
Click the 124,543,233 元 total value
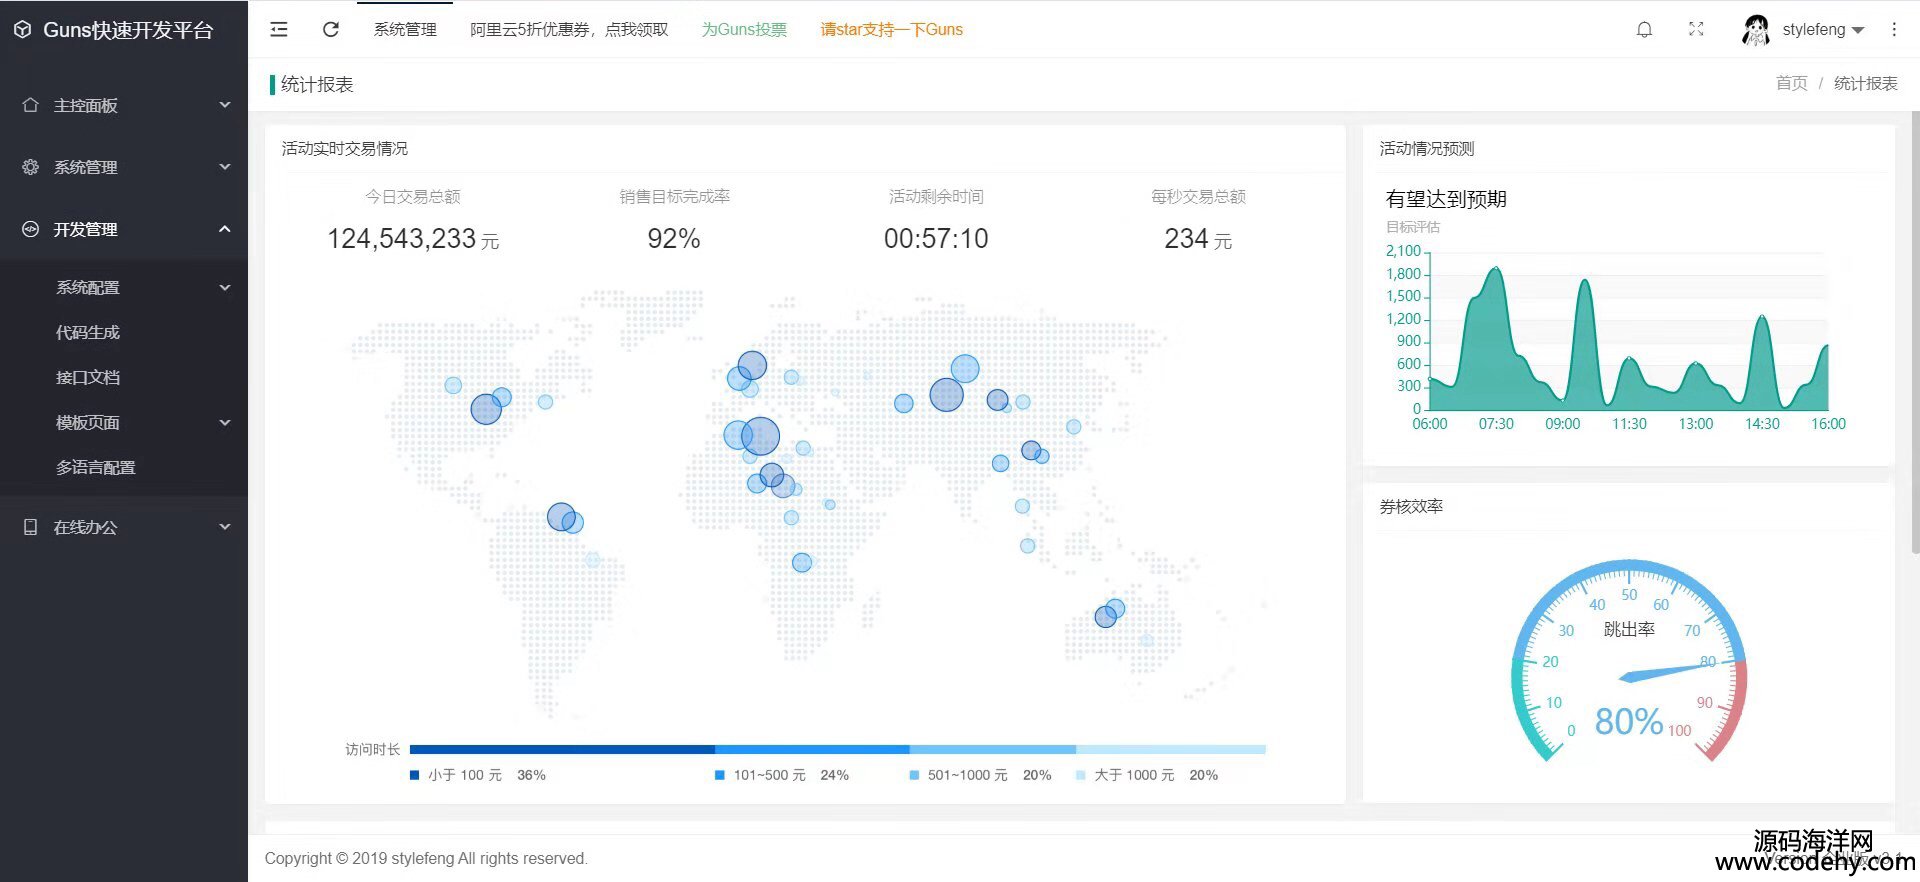tap(413, 239)
